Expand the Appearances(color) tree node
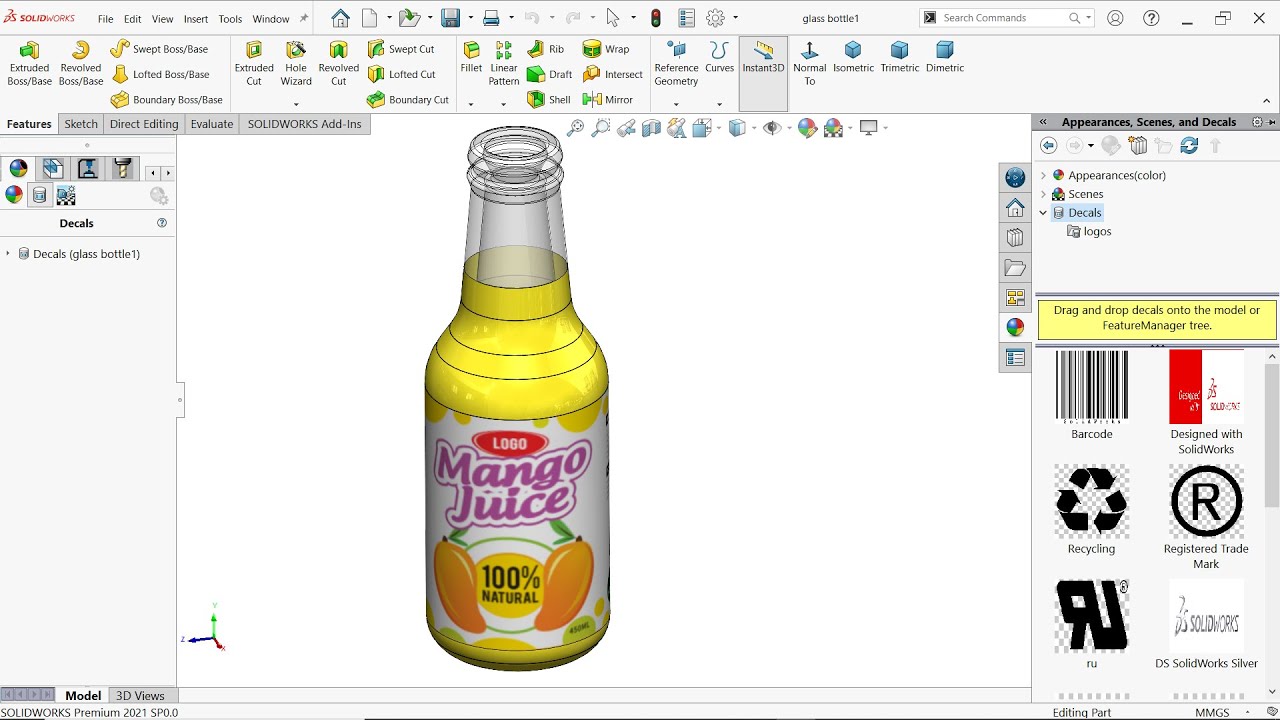The height and width of the screenshot is (720, 1280). (1043, 175)
